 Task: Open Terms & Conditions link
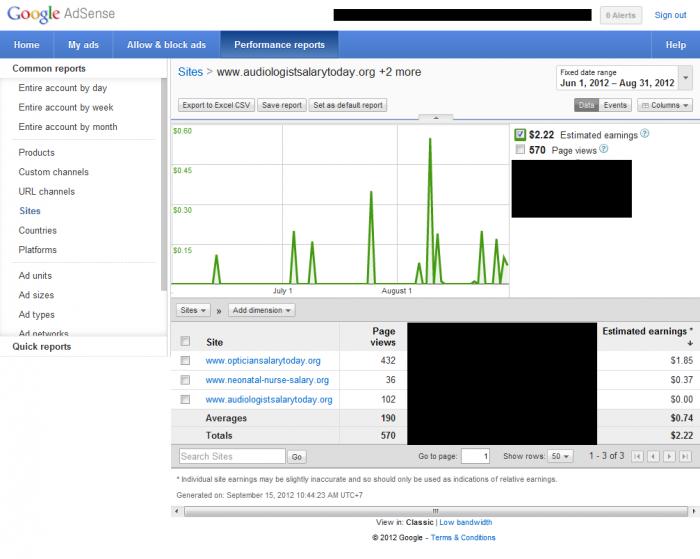(463, 538)
